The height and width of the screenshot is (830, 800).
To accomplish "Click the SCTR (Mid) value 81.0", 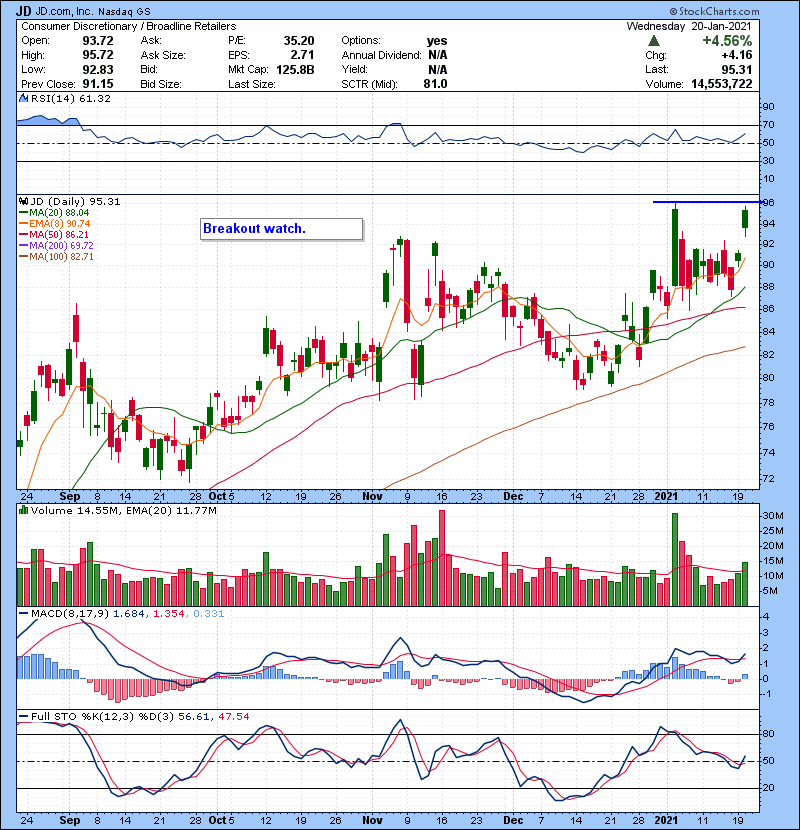I will (x=435, y=84).
